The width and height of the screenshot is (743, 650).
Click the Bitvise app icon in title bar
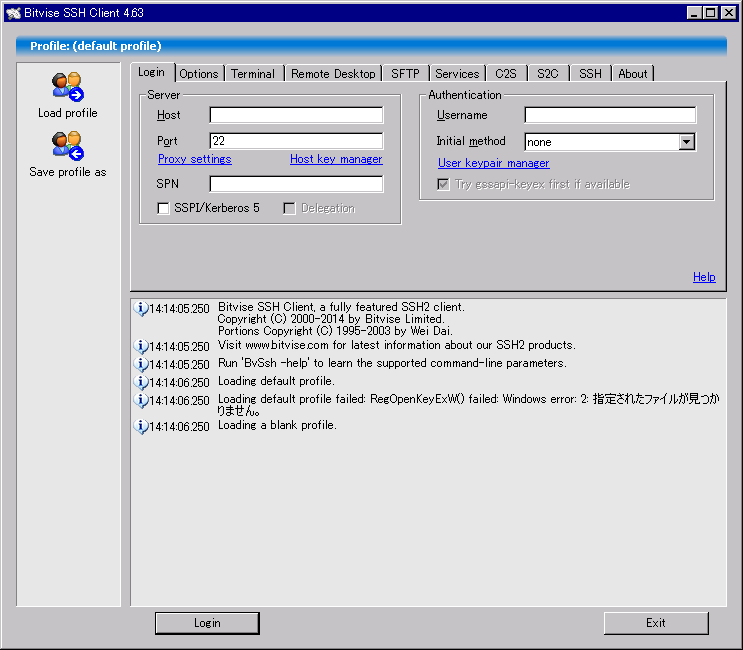13,13
